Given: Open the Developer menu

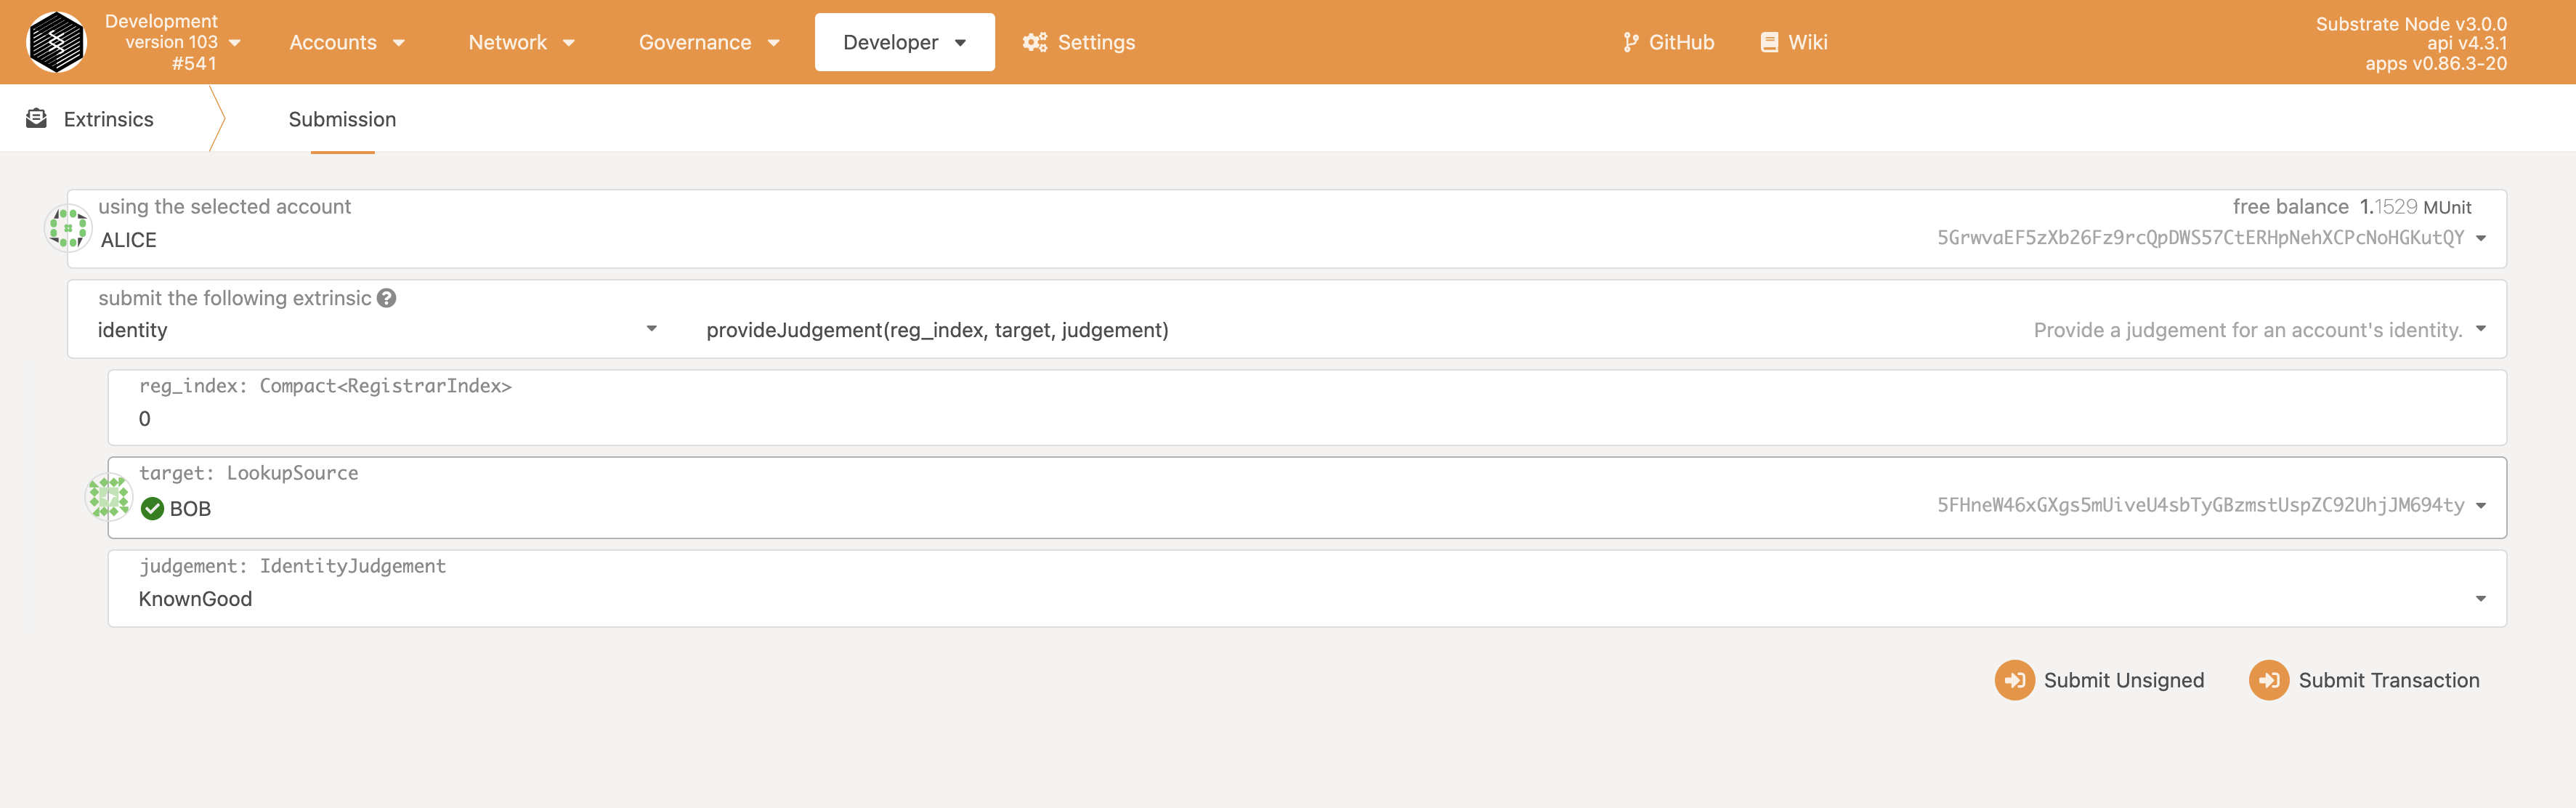Looking at the screenshot, I should 902,41.
